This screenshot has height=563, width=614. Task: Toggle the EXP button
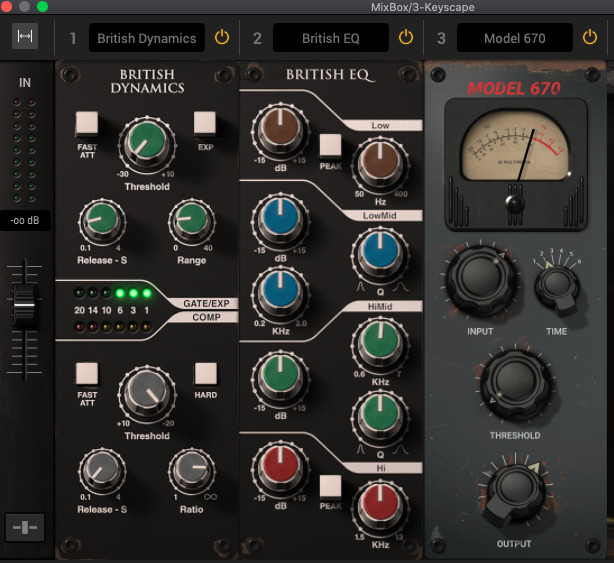click(x=206, y=123)
